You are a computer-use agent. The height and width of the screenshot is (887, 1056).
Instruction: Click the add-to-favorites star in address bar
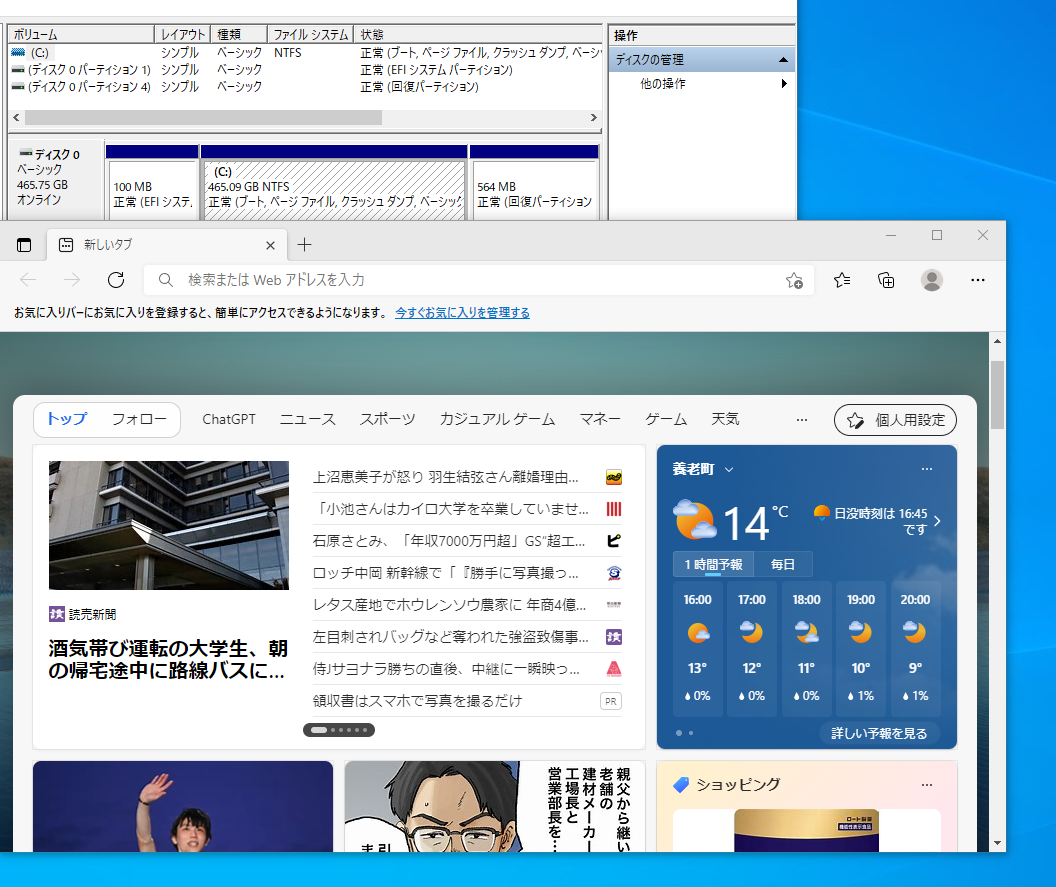794,281
